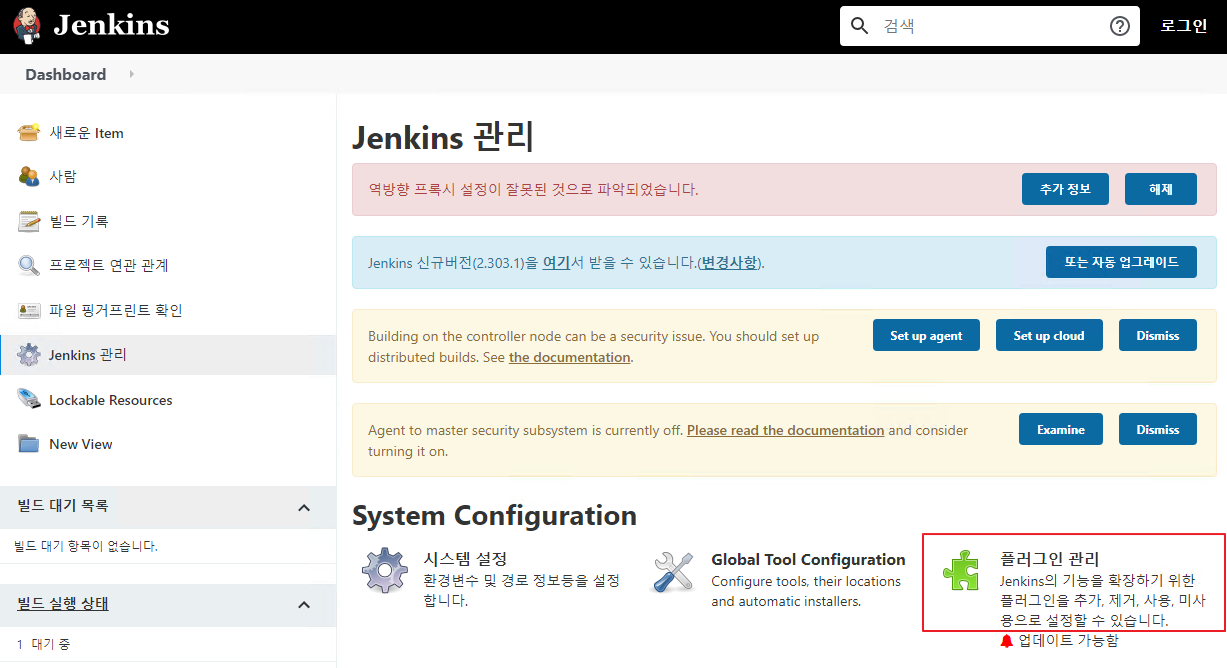This screenshot has width=1227, height=668.
Task: Collapse the 빌드 대기 목록 panel
Action: click(x=304, y=508)
